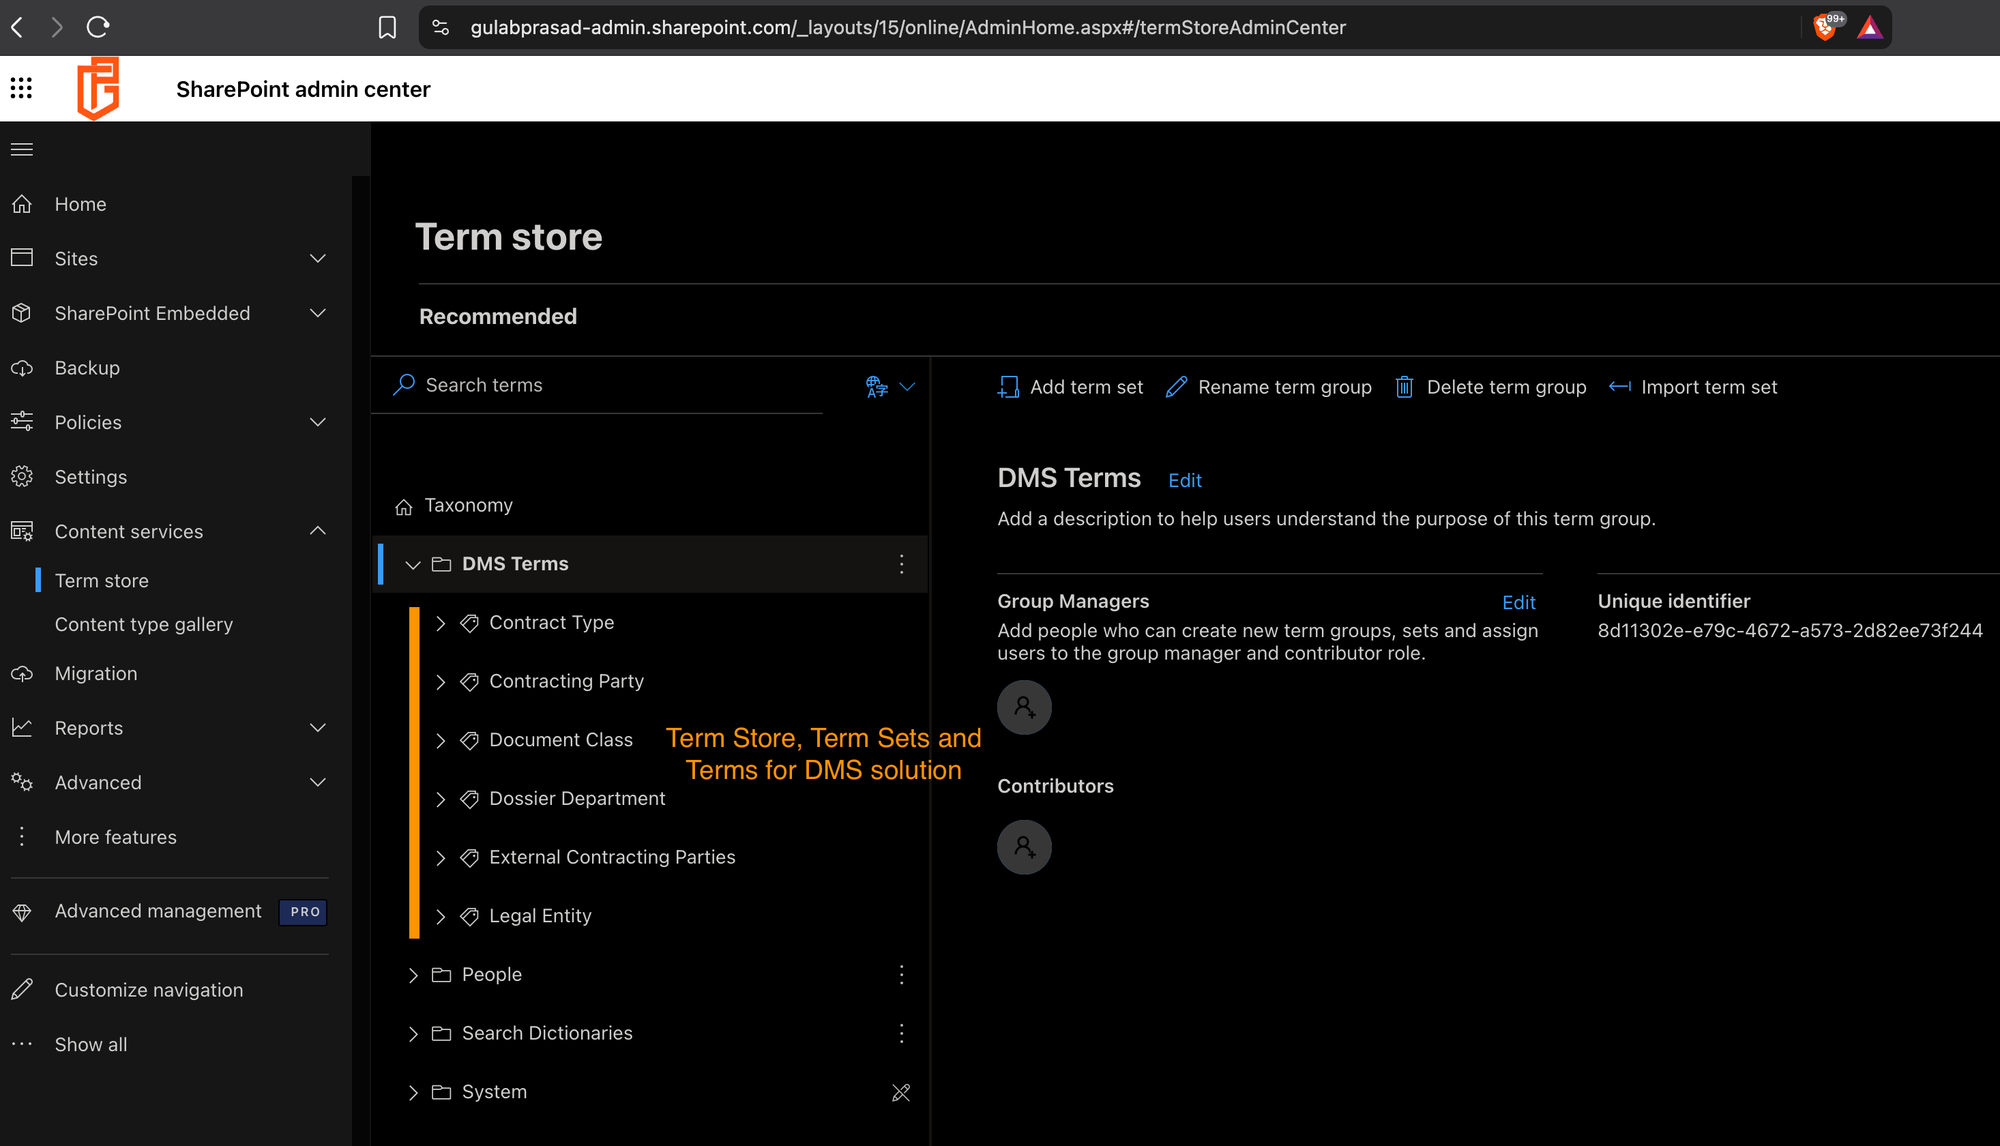Open DMS Terms more options ellipsis
This screenshot has width=2000, height=1146.
tap(901, 564)
